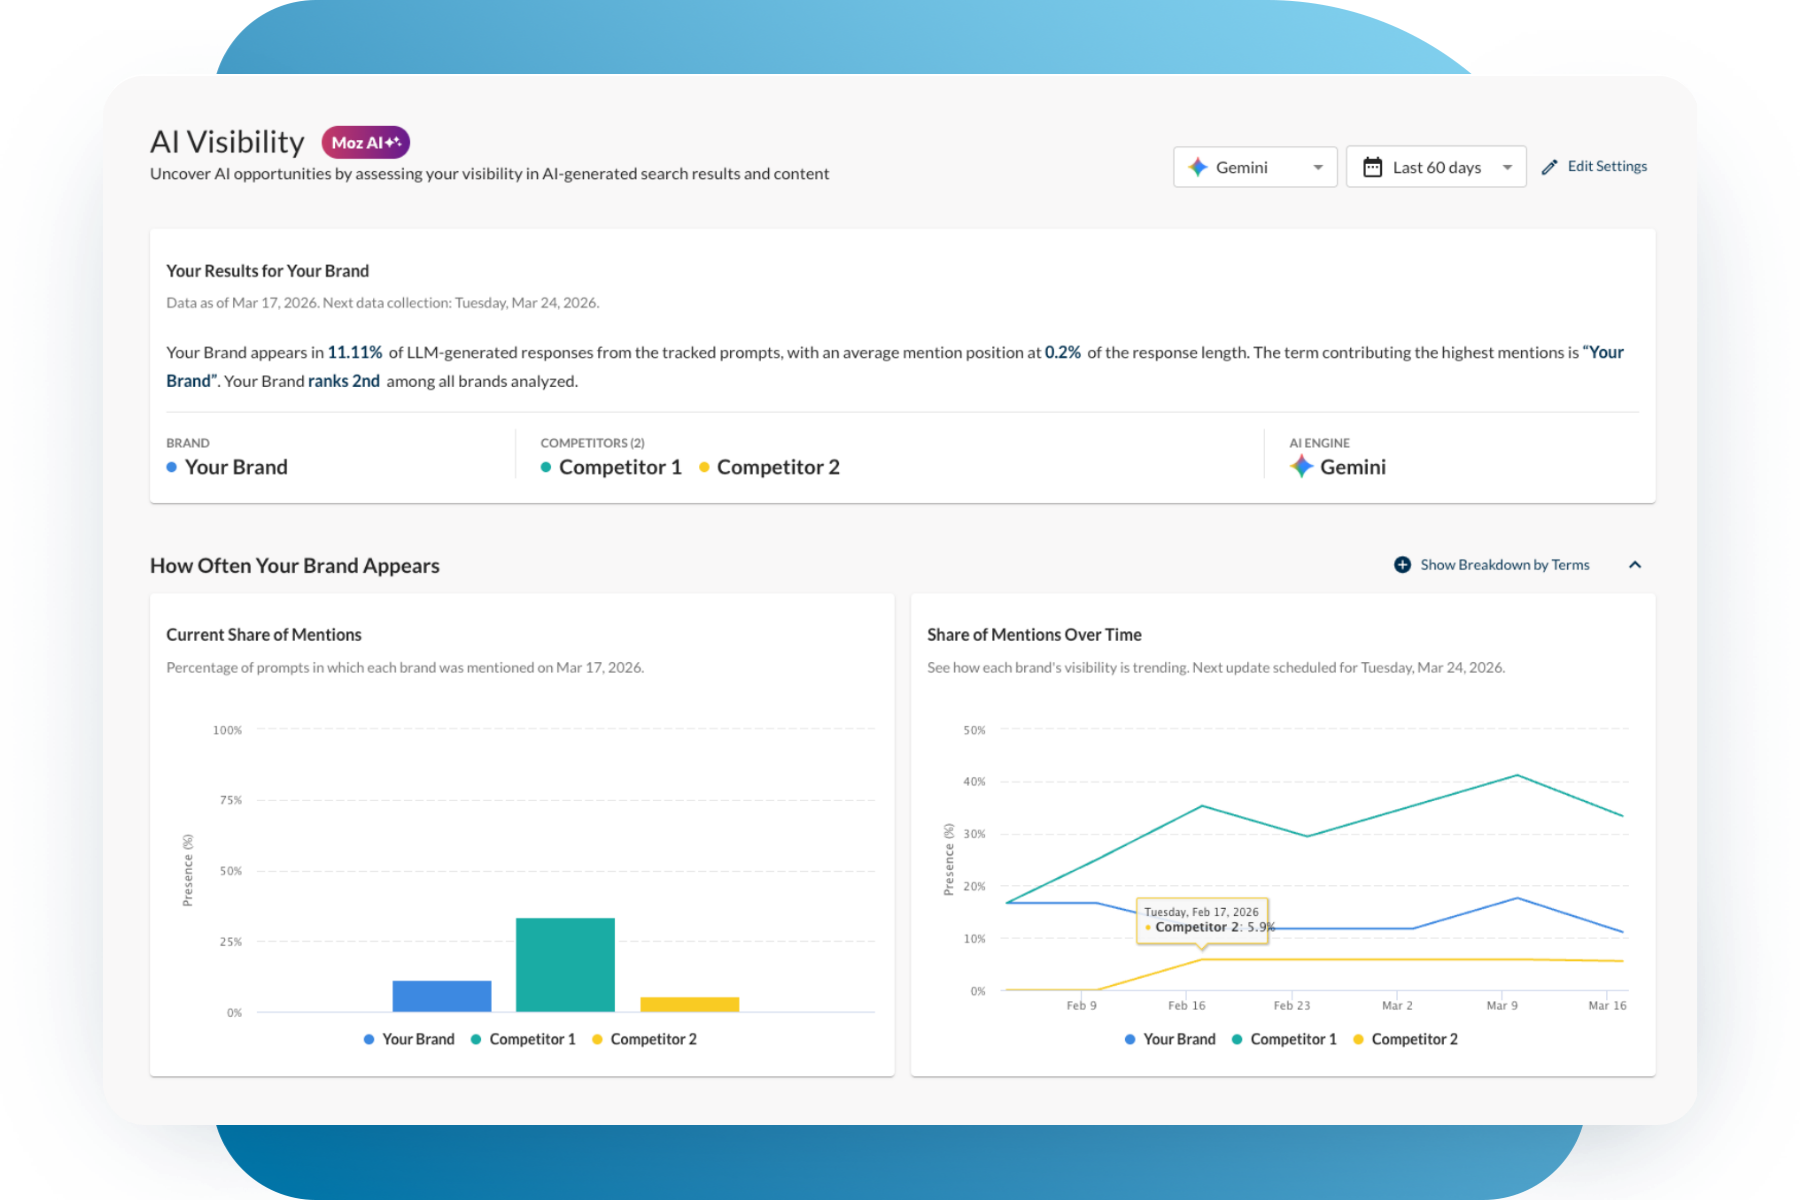Click Share of Mentions Over Time heading

pyautogui.click(x=1034, y=635)
